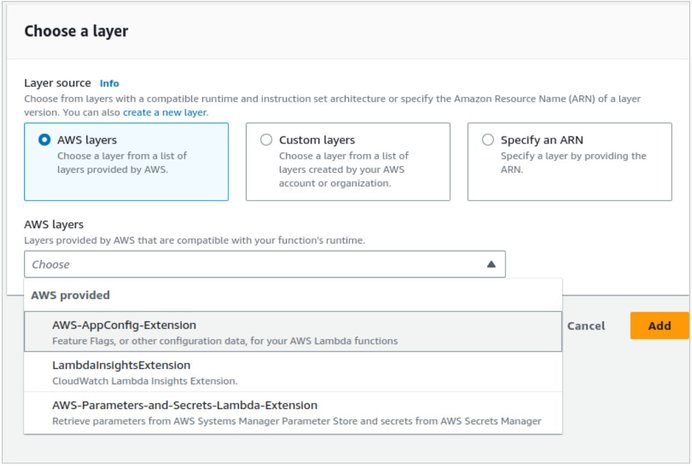Click the Custom layers card description

(x=343, y=169)
